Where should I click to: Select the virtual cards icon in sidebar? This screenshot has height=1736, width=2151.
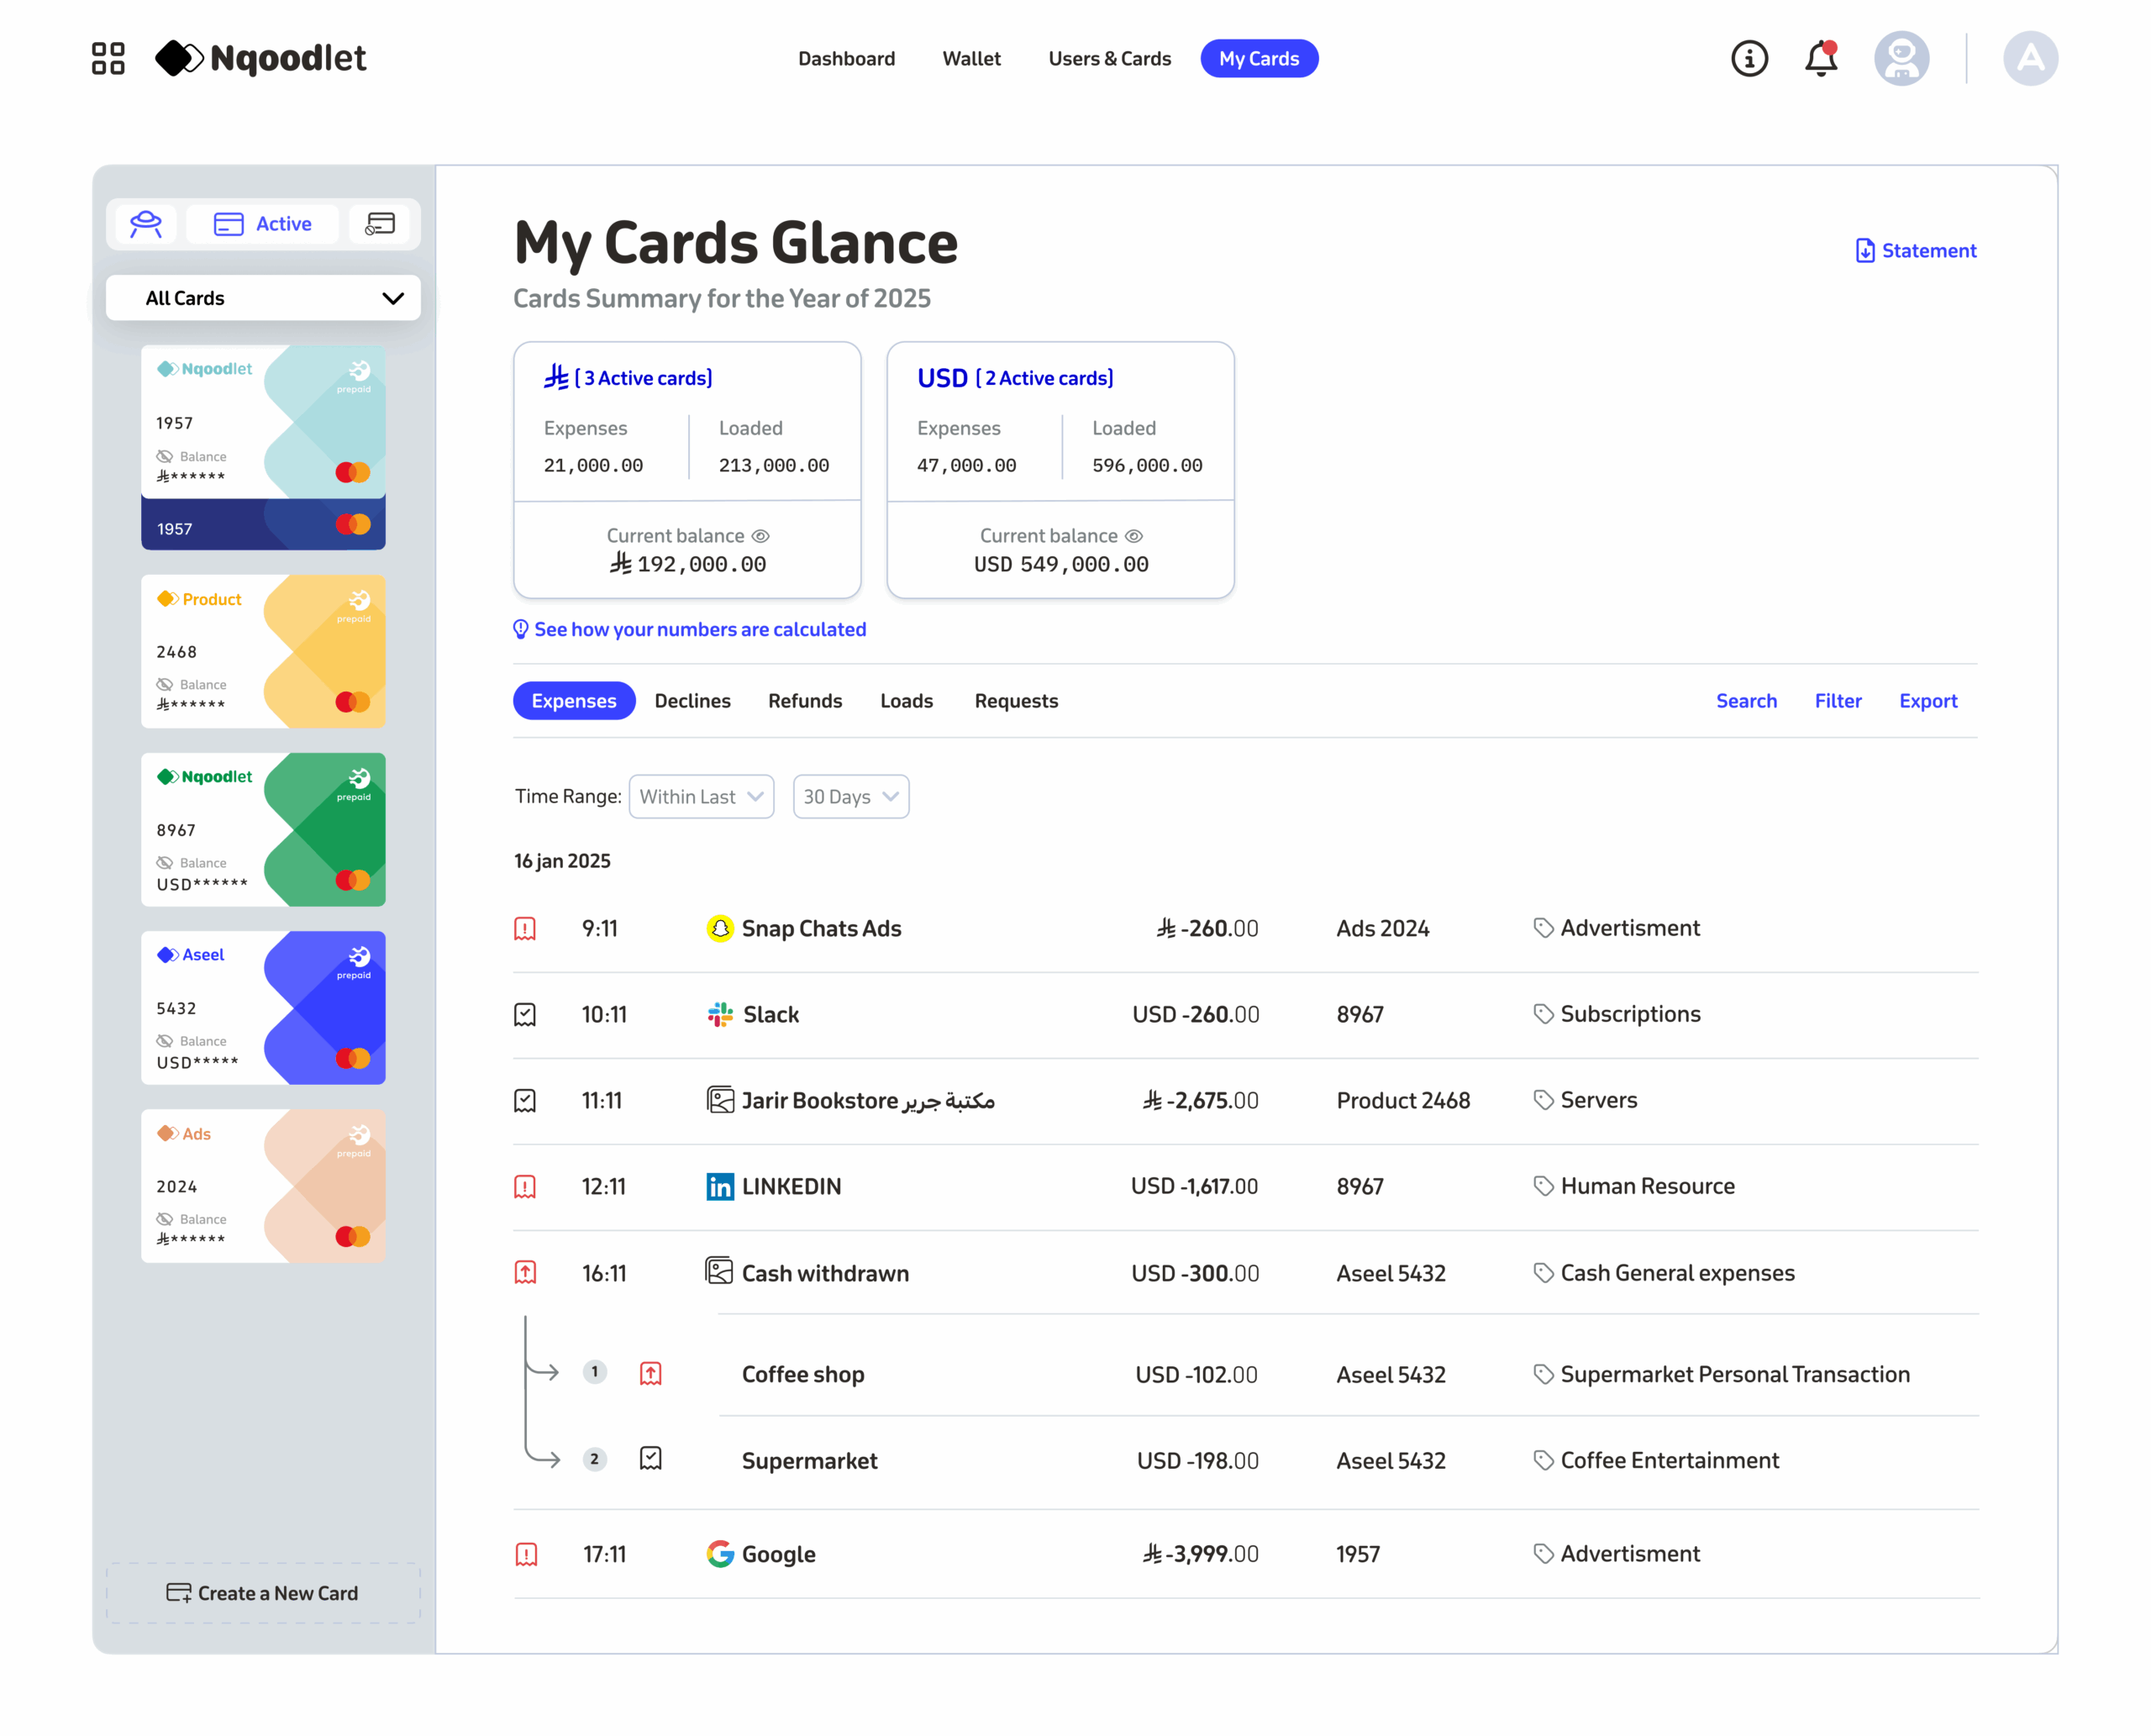tap(380, 223)
